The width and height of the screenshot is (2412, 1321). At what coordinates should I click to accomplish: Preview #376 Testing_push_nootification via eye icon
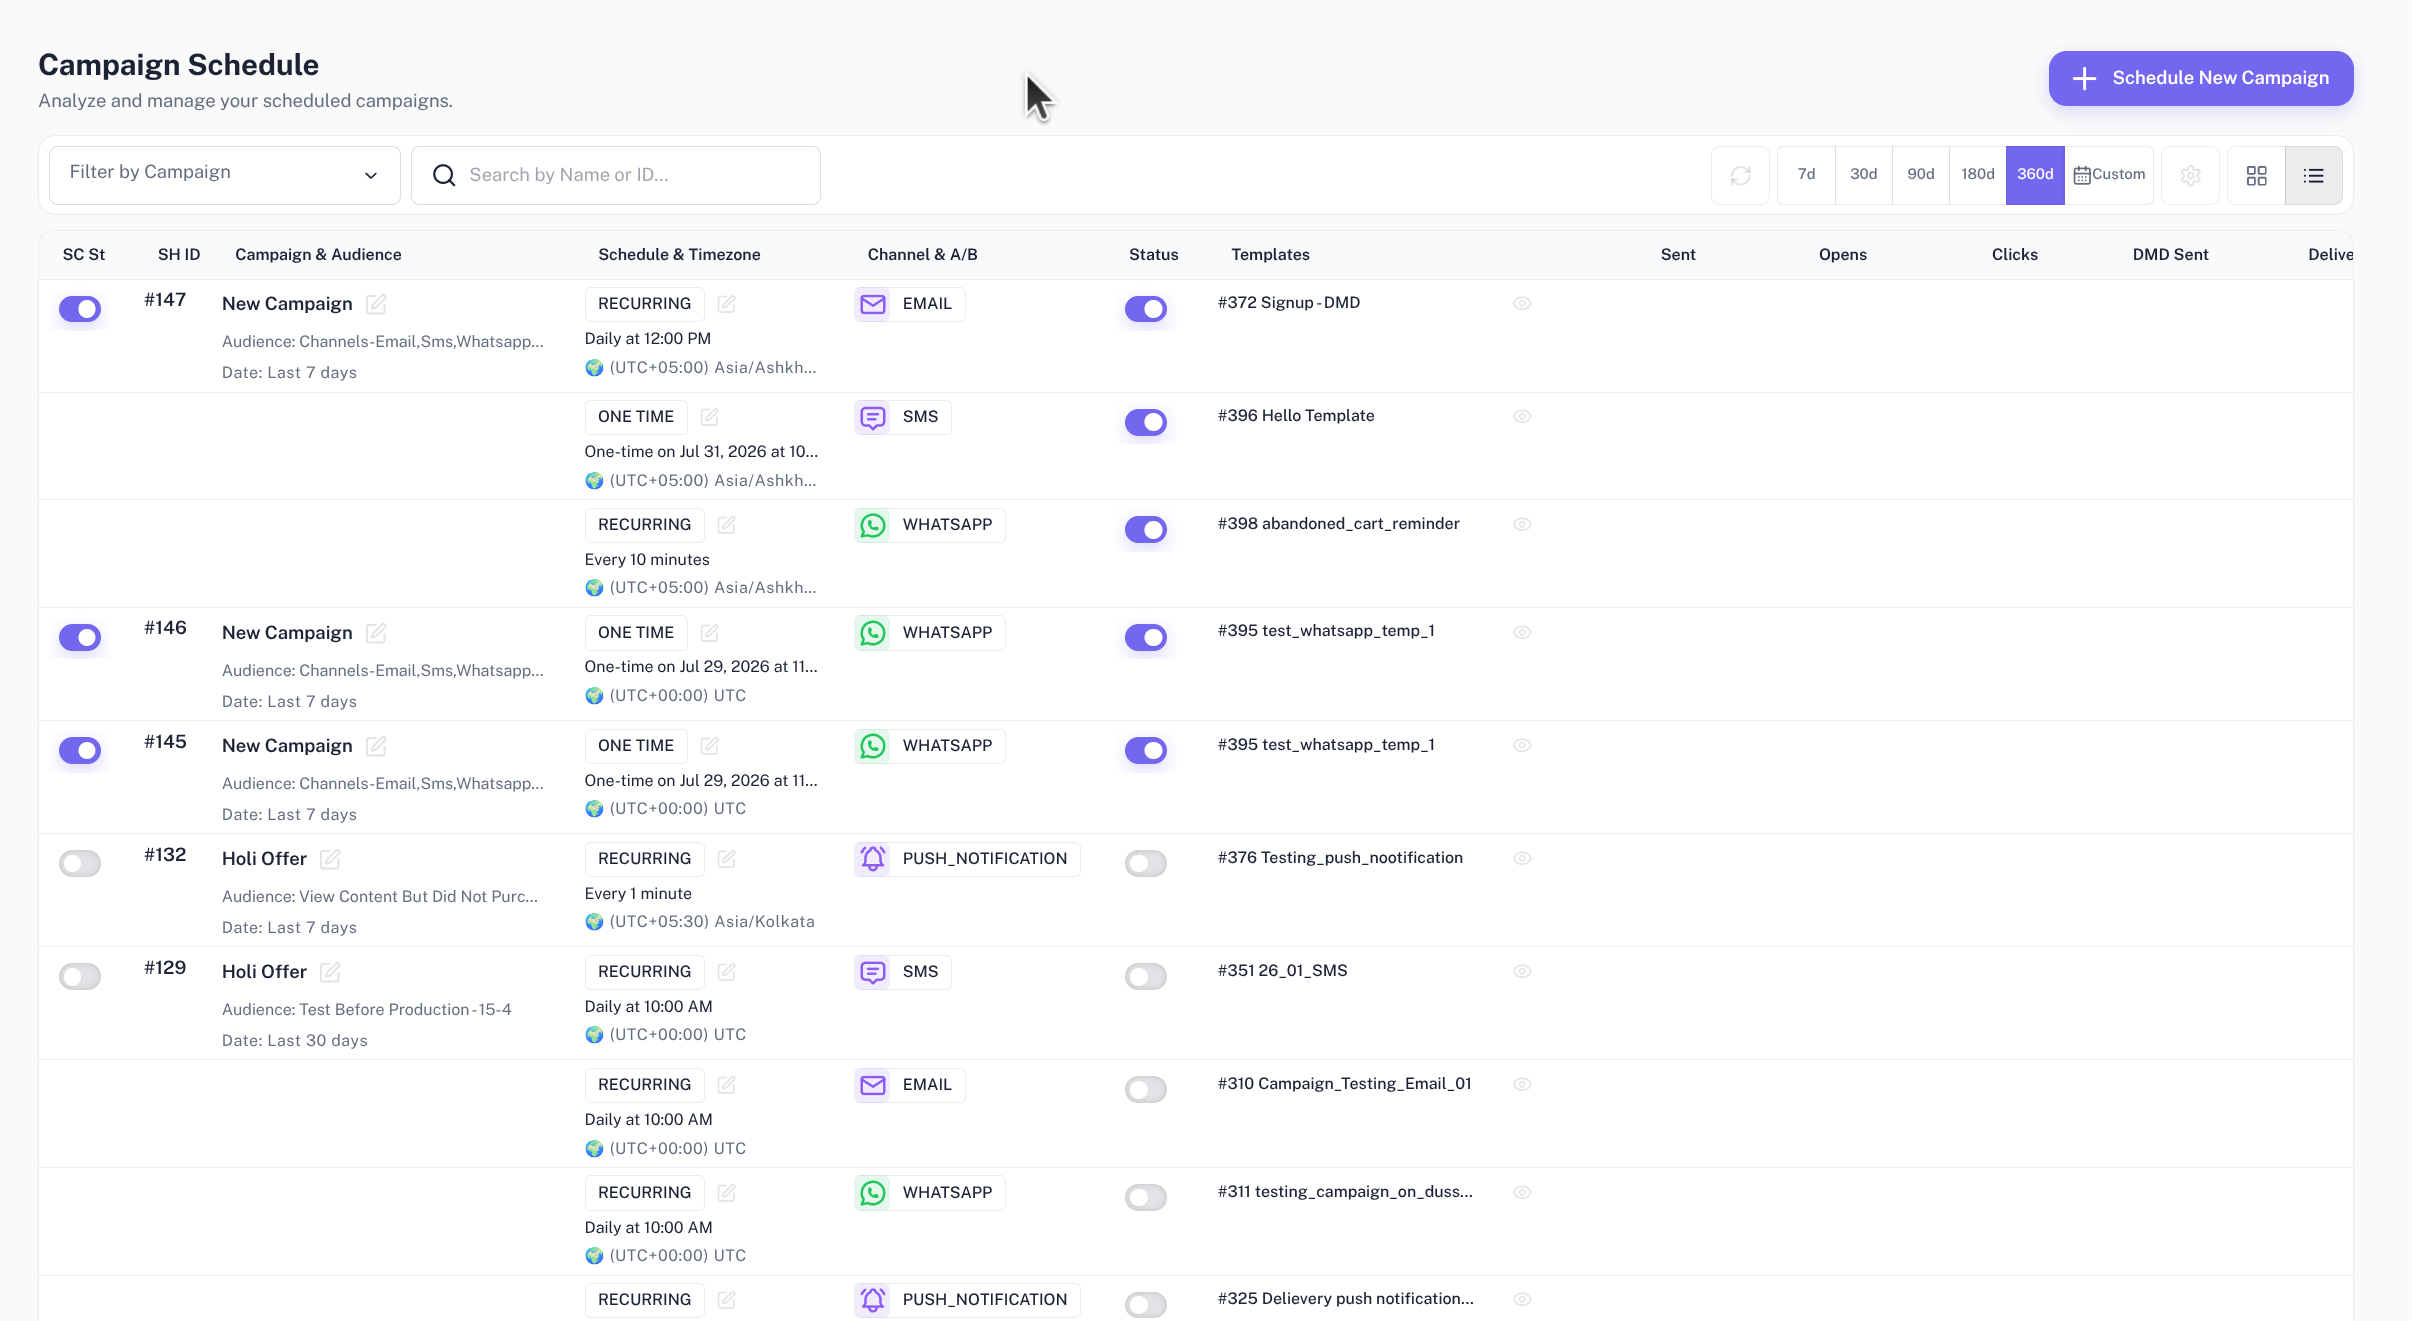pos(1522,858)
